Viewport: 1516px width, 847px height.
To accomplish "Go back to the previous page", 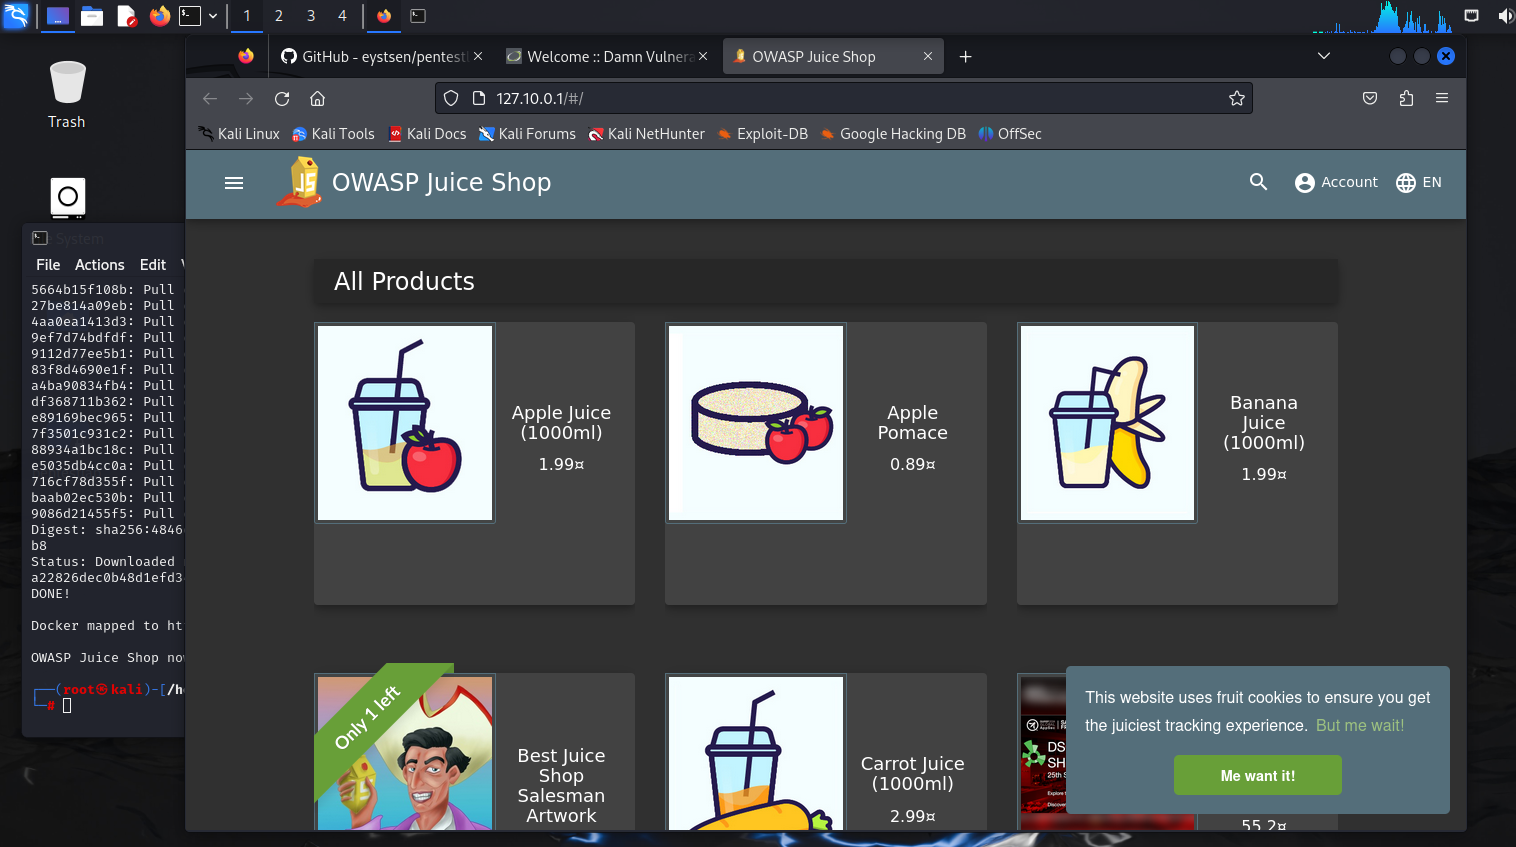I will tap(210, 98).
